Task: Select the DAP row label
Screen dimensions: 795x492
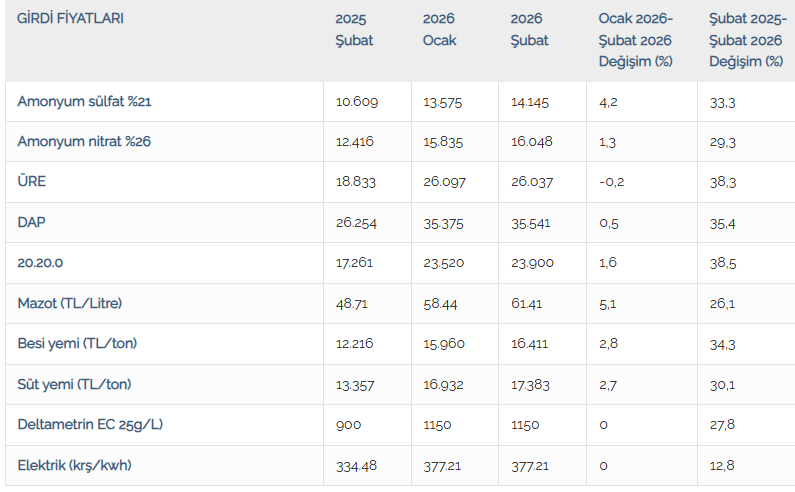Action: click(32, 223)
